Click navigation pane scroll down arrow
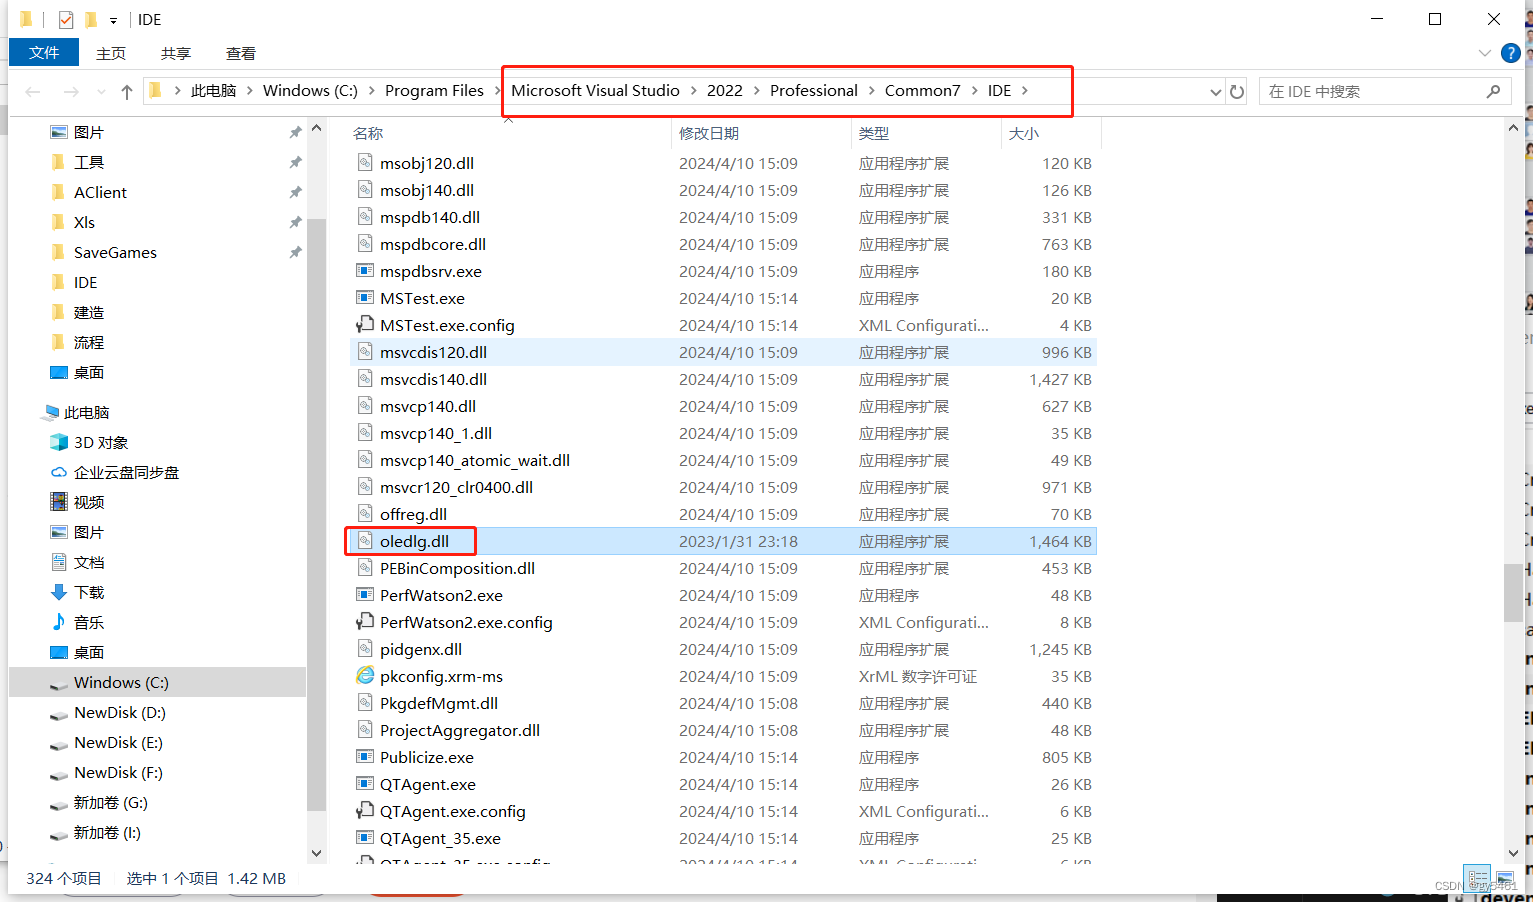 click(x=317, y=853)
